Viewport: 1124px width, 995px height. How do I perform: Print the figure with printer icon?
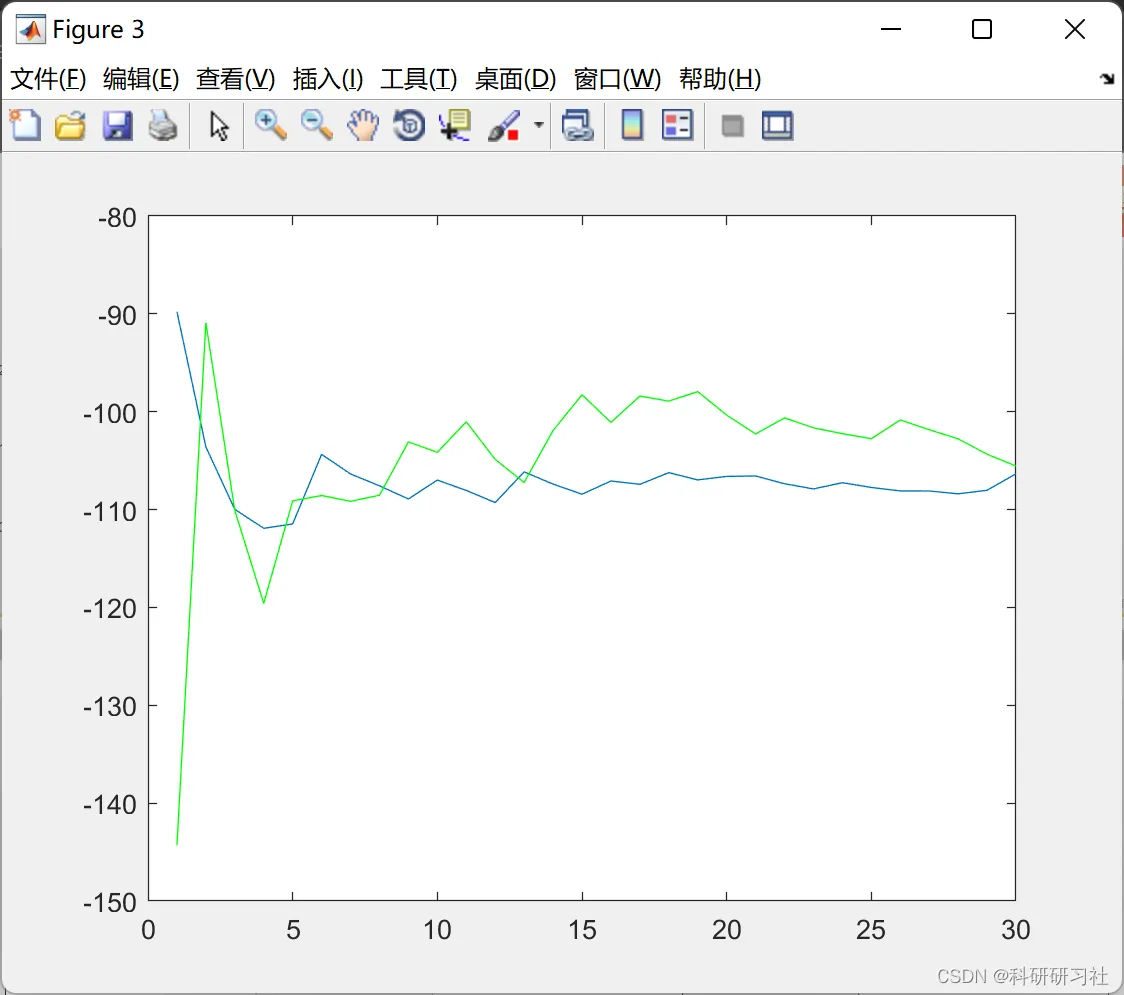pyautogui.click(x=163, y=125)
